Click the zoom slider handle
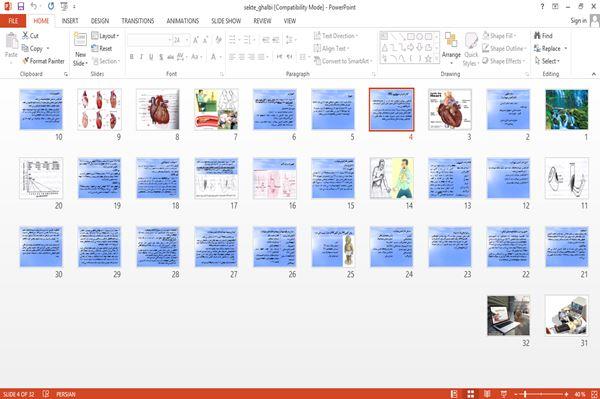 (525, 394)
